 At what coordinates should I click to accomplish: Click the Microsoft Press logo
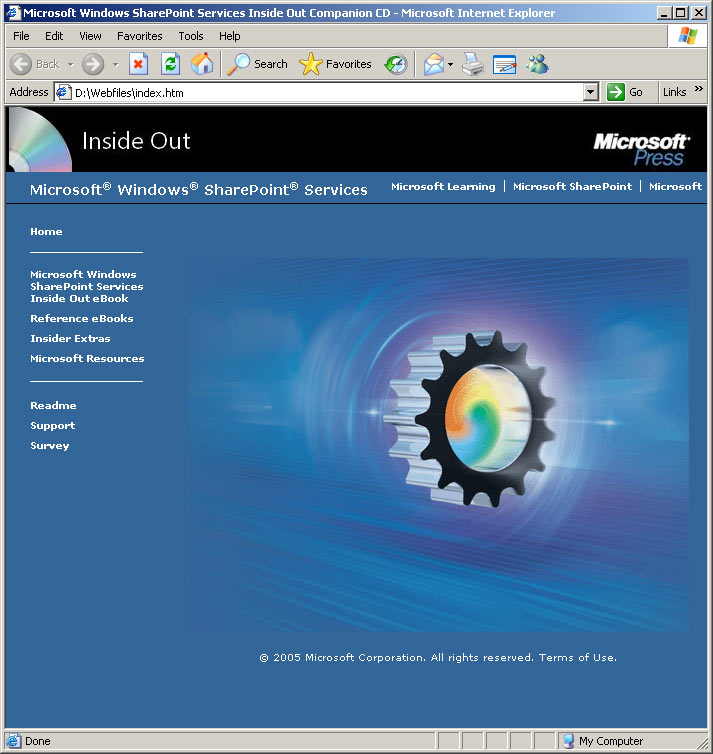coord(641,150)
